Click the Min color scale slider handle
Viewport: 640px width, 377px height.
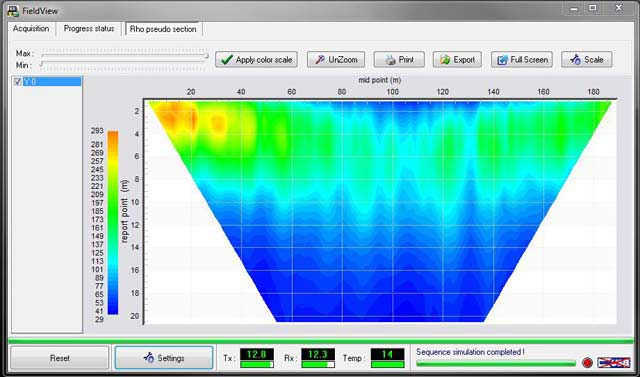click(x=41, y=64)
